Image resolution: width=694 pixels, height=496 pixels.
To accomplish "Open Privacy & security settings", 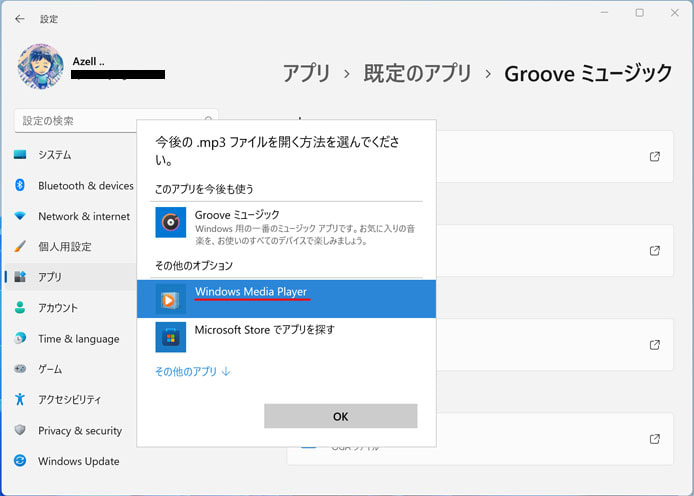I will point(80,431).
